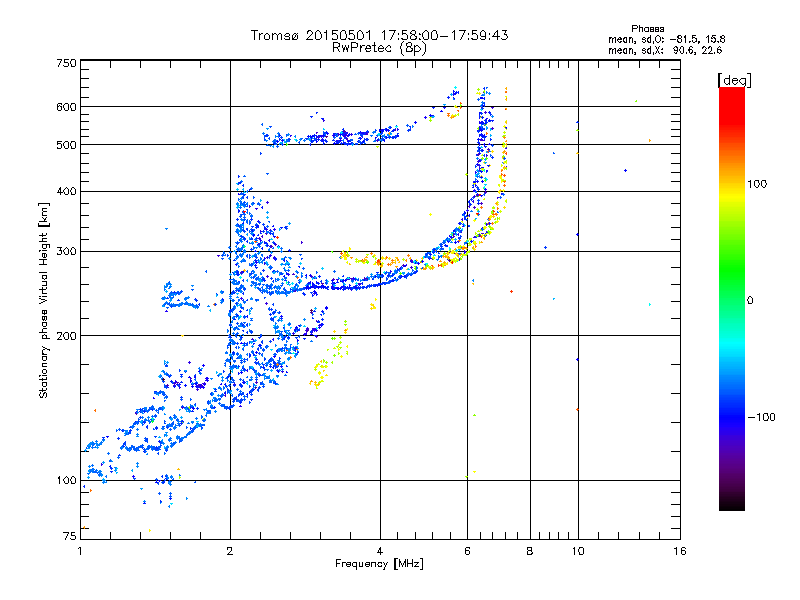Click the '[deg]' colorbar unit label

pyautogui.click(x=734, y=80)
